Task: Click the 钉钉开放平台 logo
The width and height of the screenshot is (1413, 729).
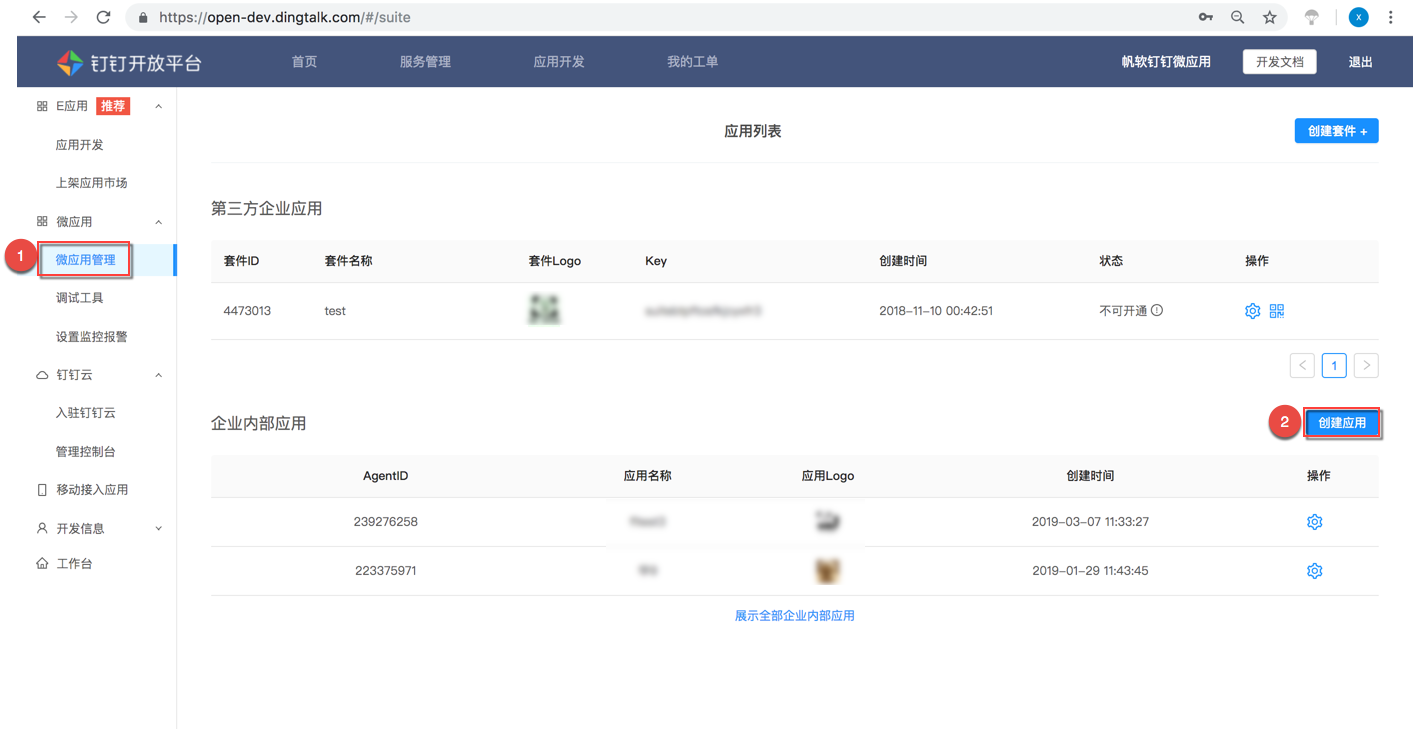Action: [129, 62]
